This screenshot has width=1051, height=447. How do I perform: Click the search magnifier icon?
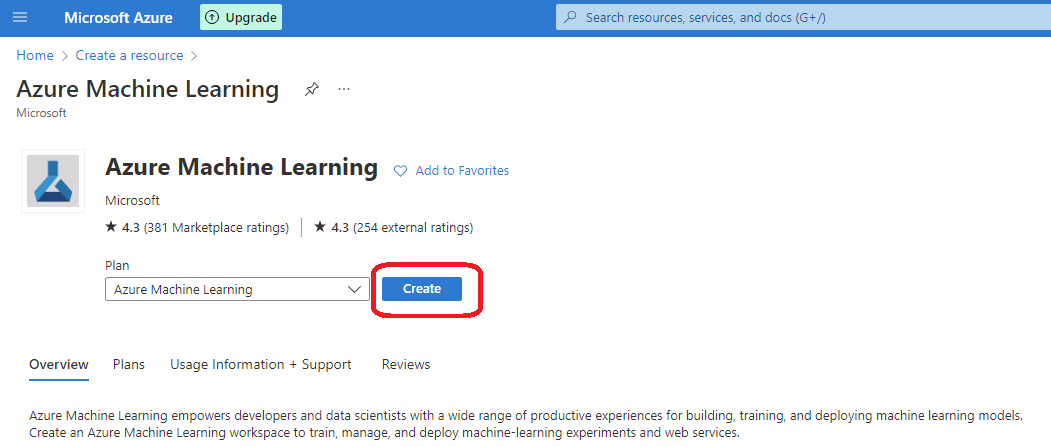[x=570, y=17]
